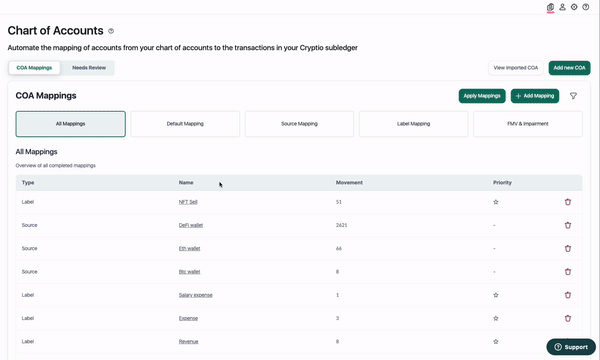Click Source type in Btc wallet row
600x360 pixels.
point(29,272)
